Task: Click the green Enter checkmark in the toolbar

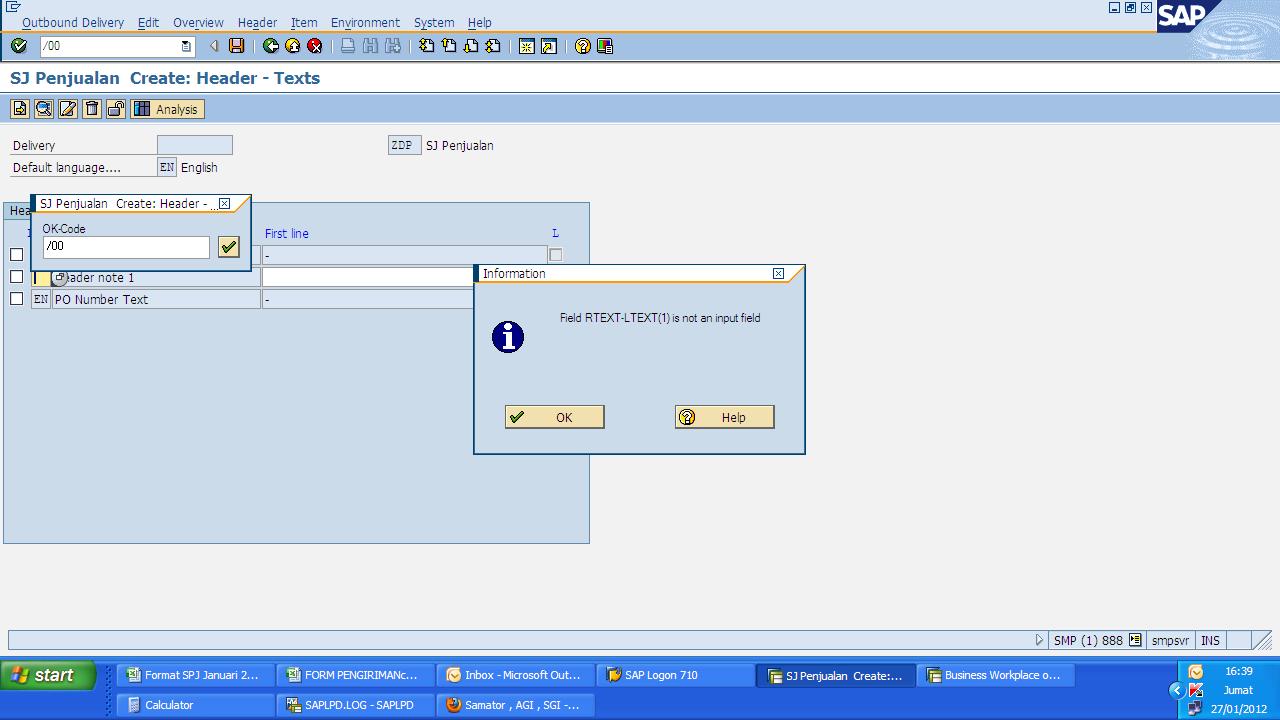Action: click(x=19, y=46)
